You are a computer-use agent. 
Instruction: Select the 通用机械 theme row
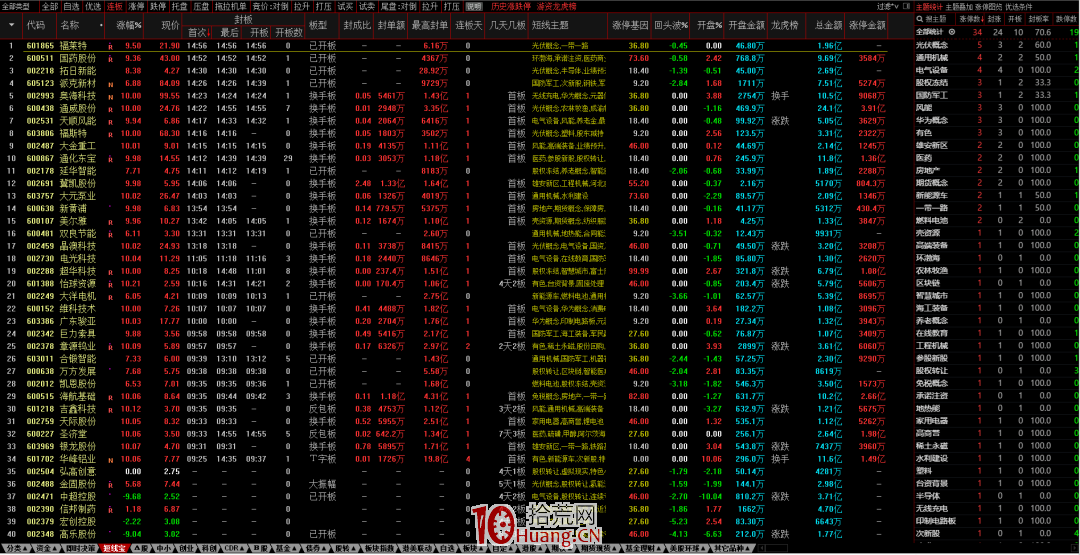[x=997, y=57]
